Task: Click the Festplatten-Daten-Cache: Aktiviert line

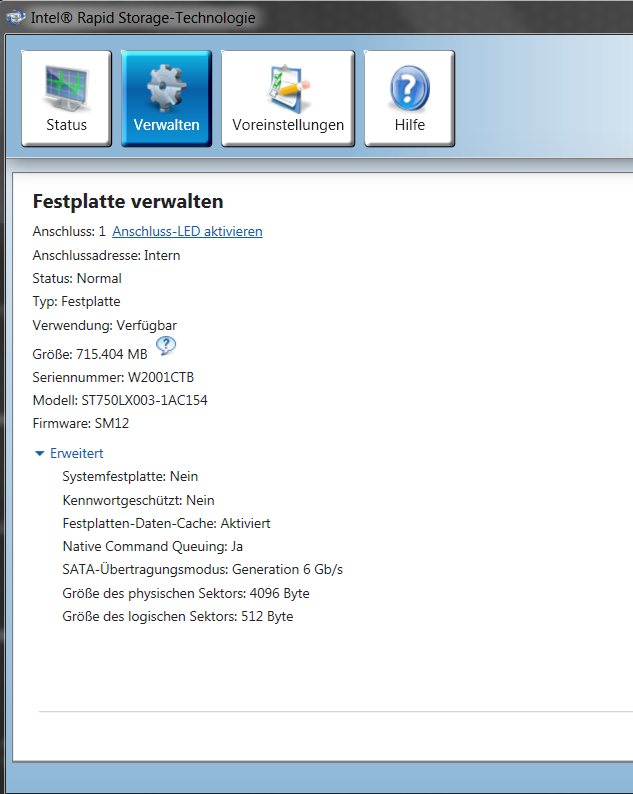Action: coord(167,523)
